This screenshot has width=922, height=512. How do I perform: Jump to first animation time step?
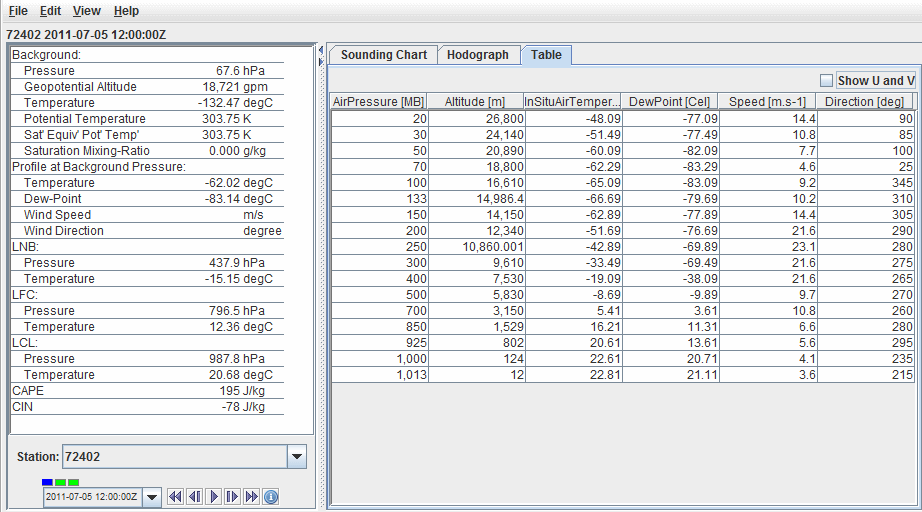[175, 497]
